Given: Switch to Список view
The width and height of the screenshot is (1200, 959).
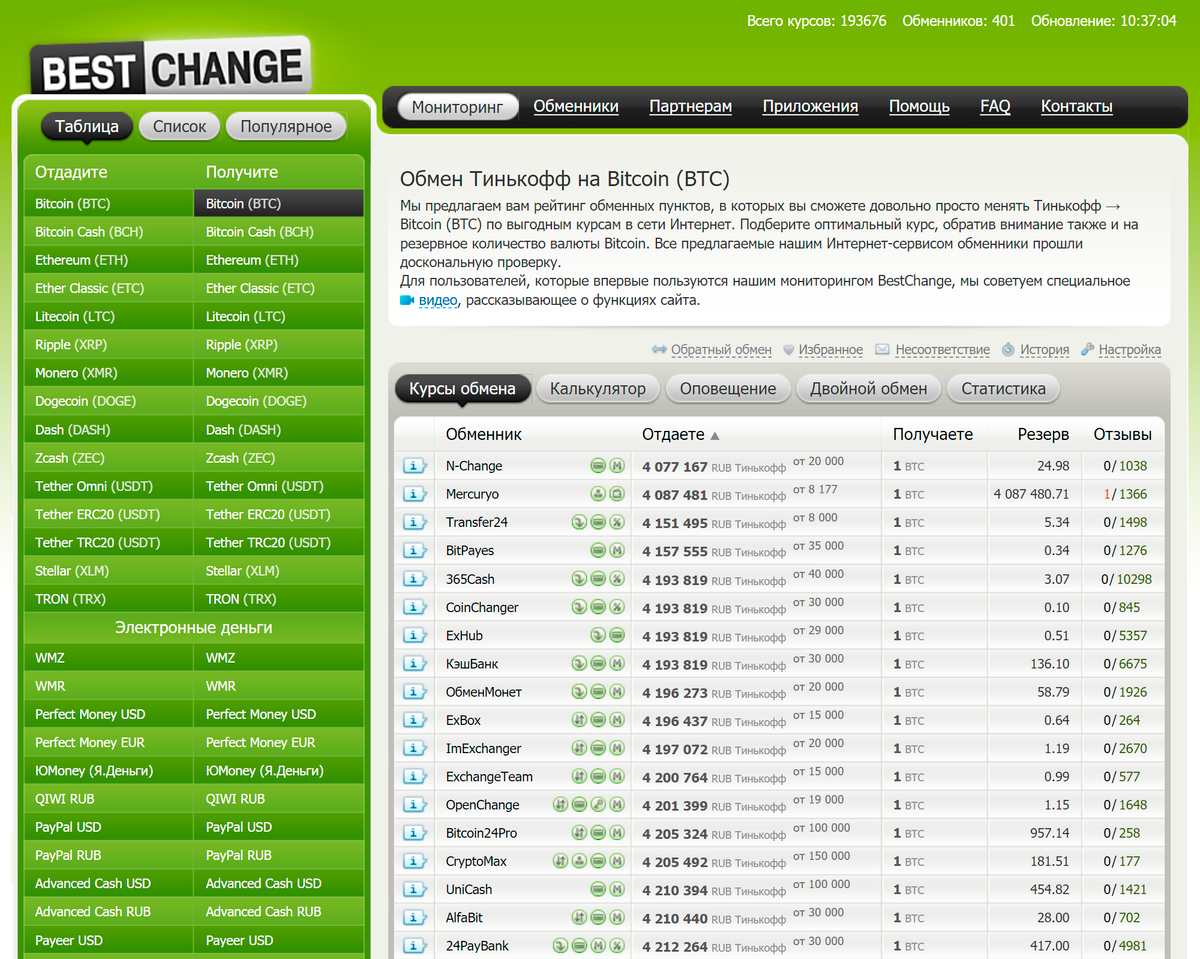Looking at the screenshot, I should (180, 126).
